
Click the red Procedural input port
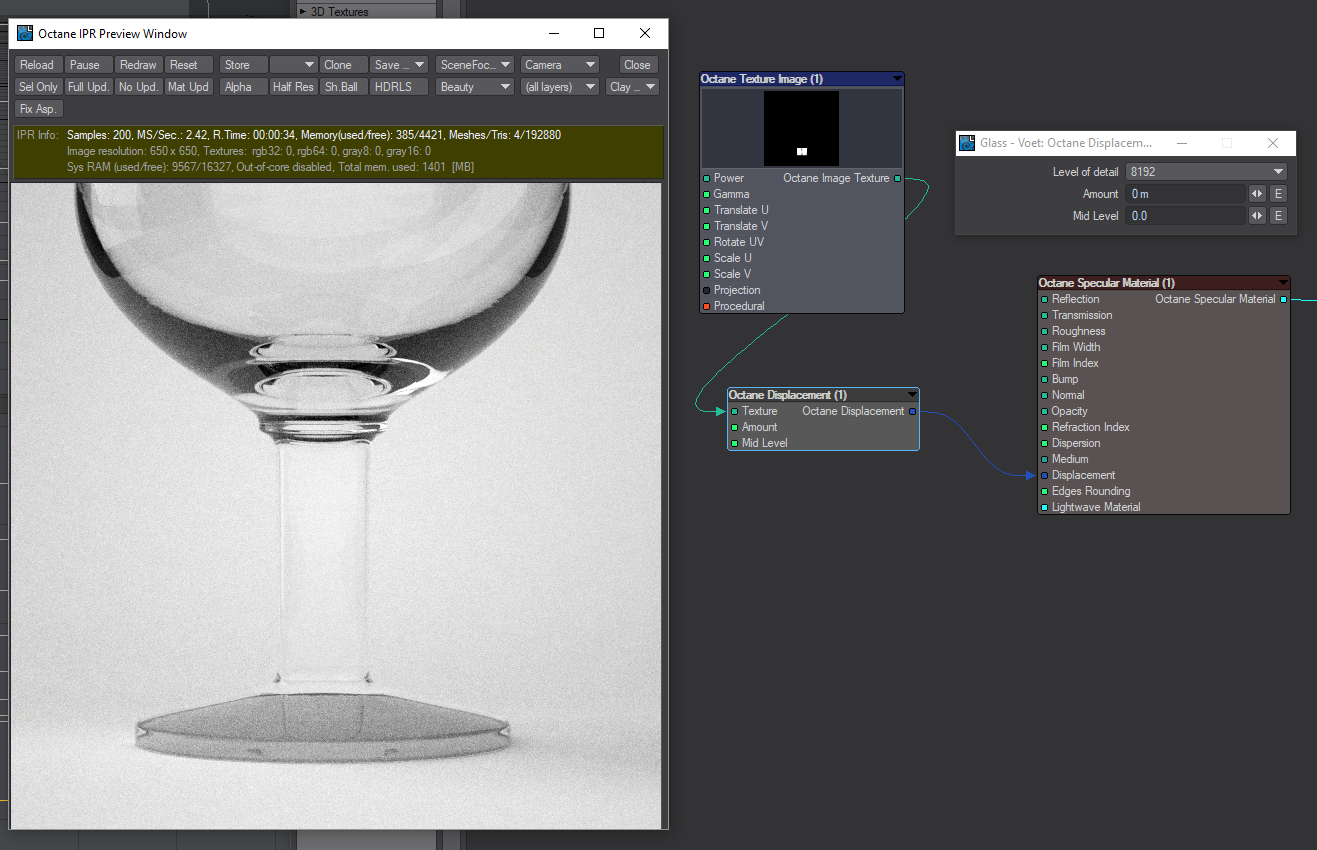(x=706, y=307)
